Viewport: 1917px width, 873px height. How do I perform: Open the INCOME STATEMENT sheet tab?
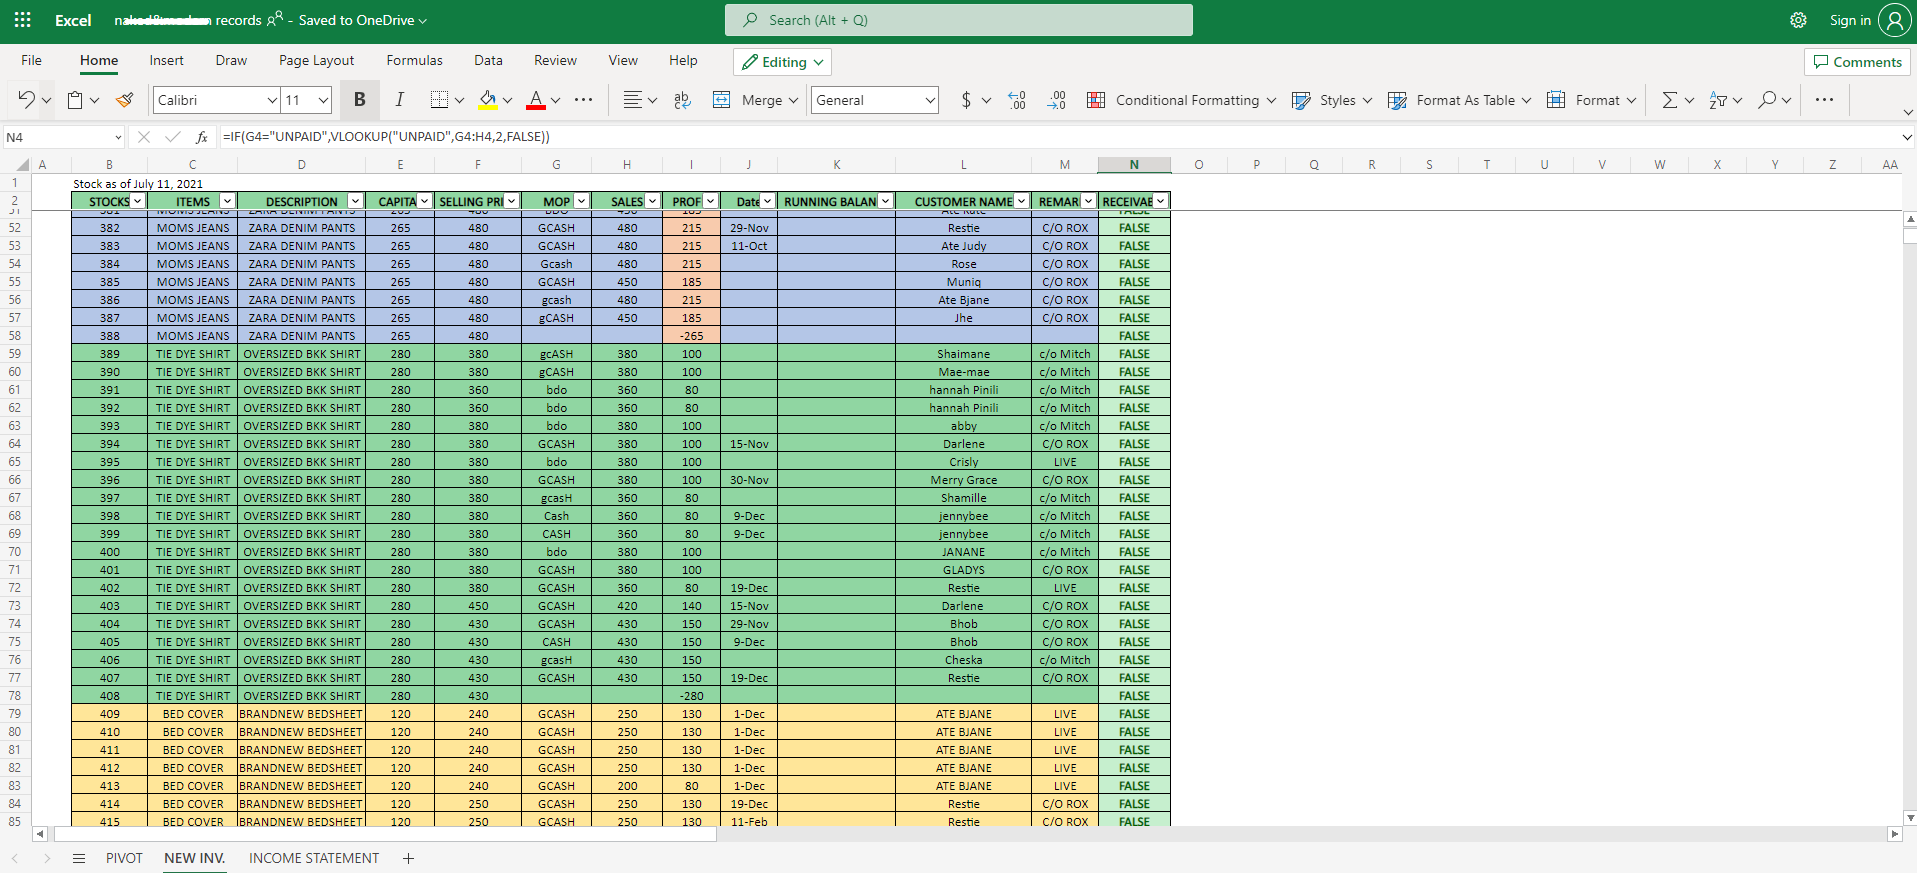(x=314, y=858)
